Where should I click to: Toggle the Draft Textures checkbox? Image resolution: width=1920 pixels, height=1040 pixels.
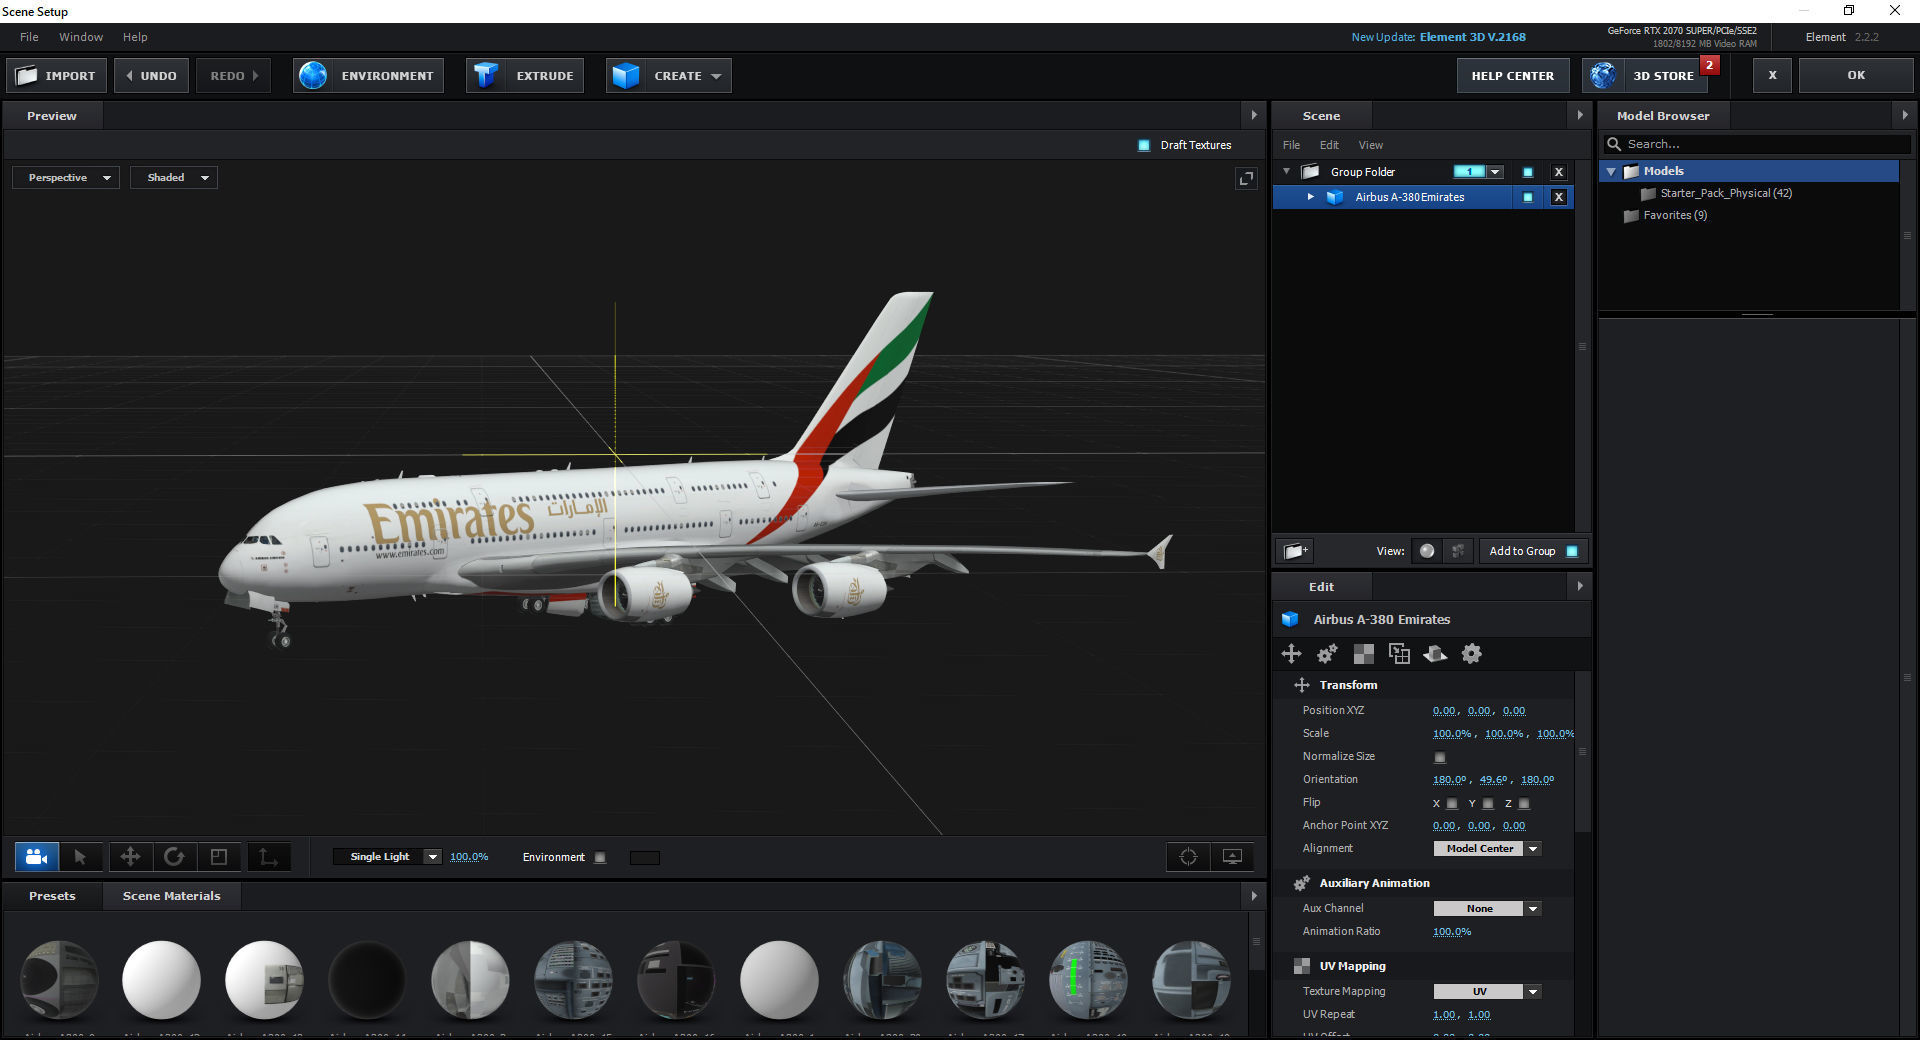click(x=1144, y=145)
